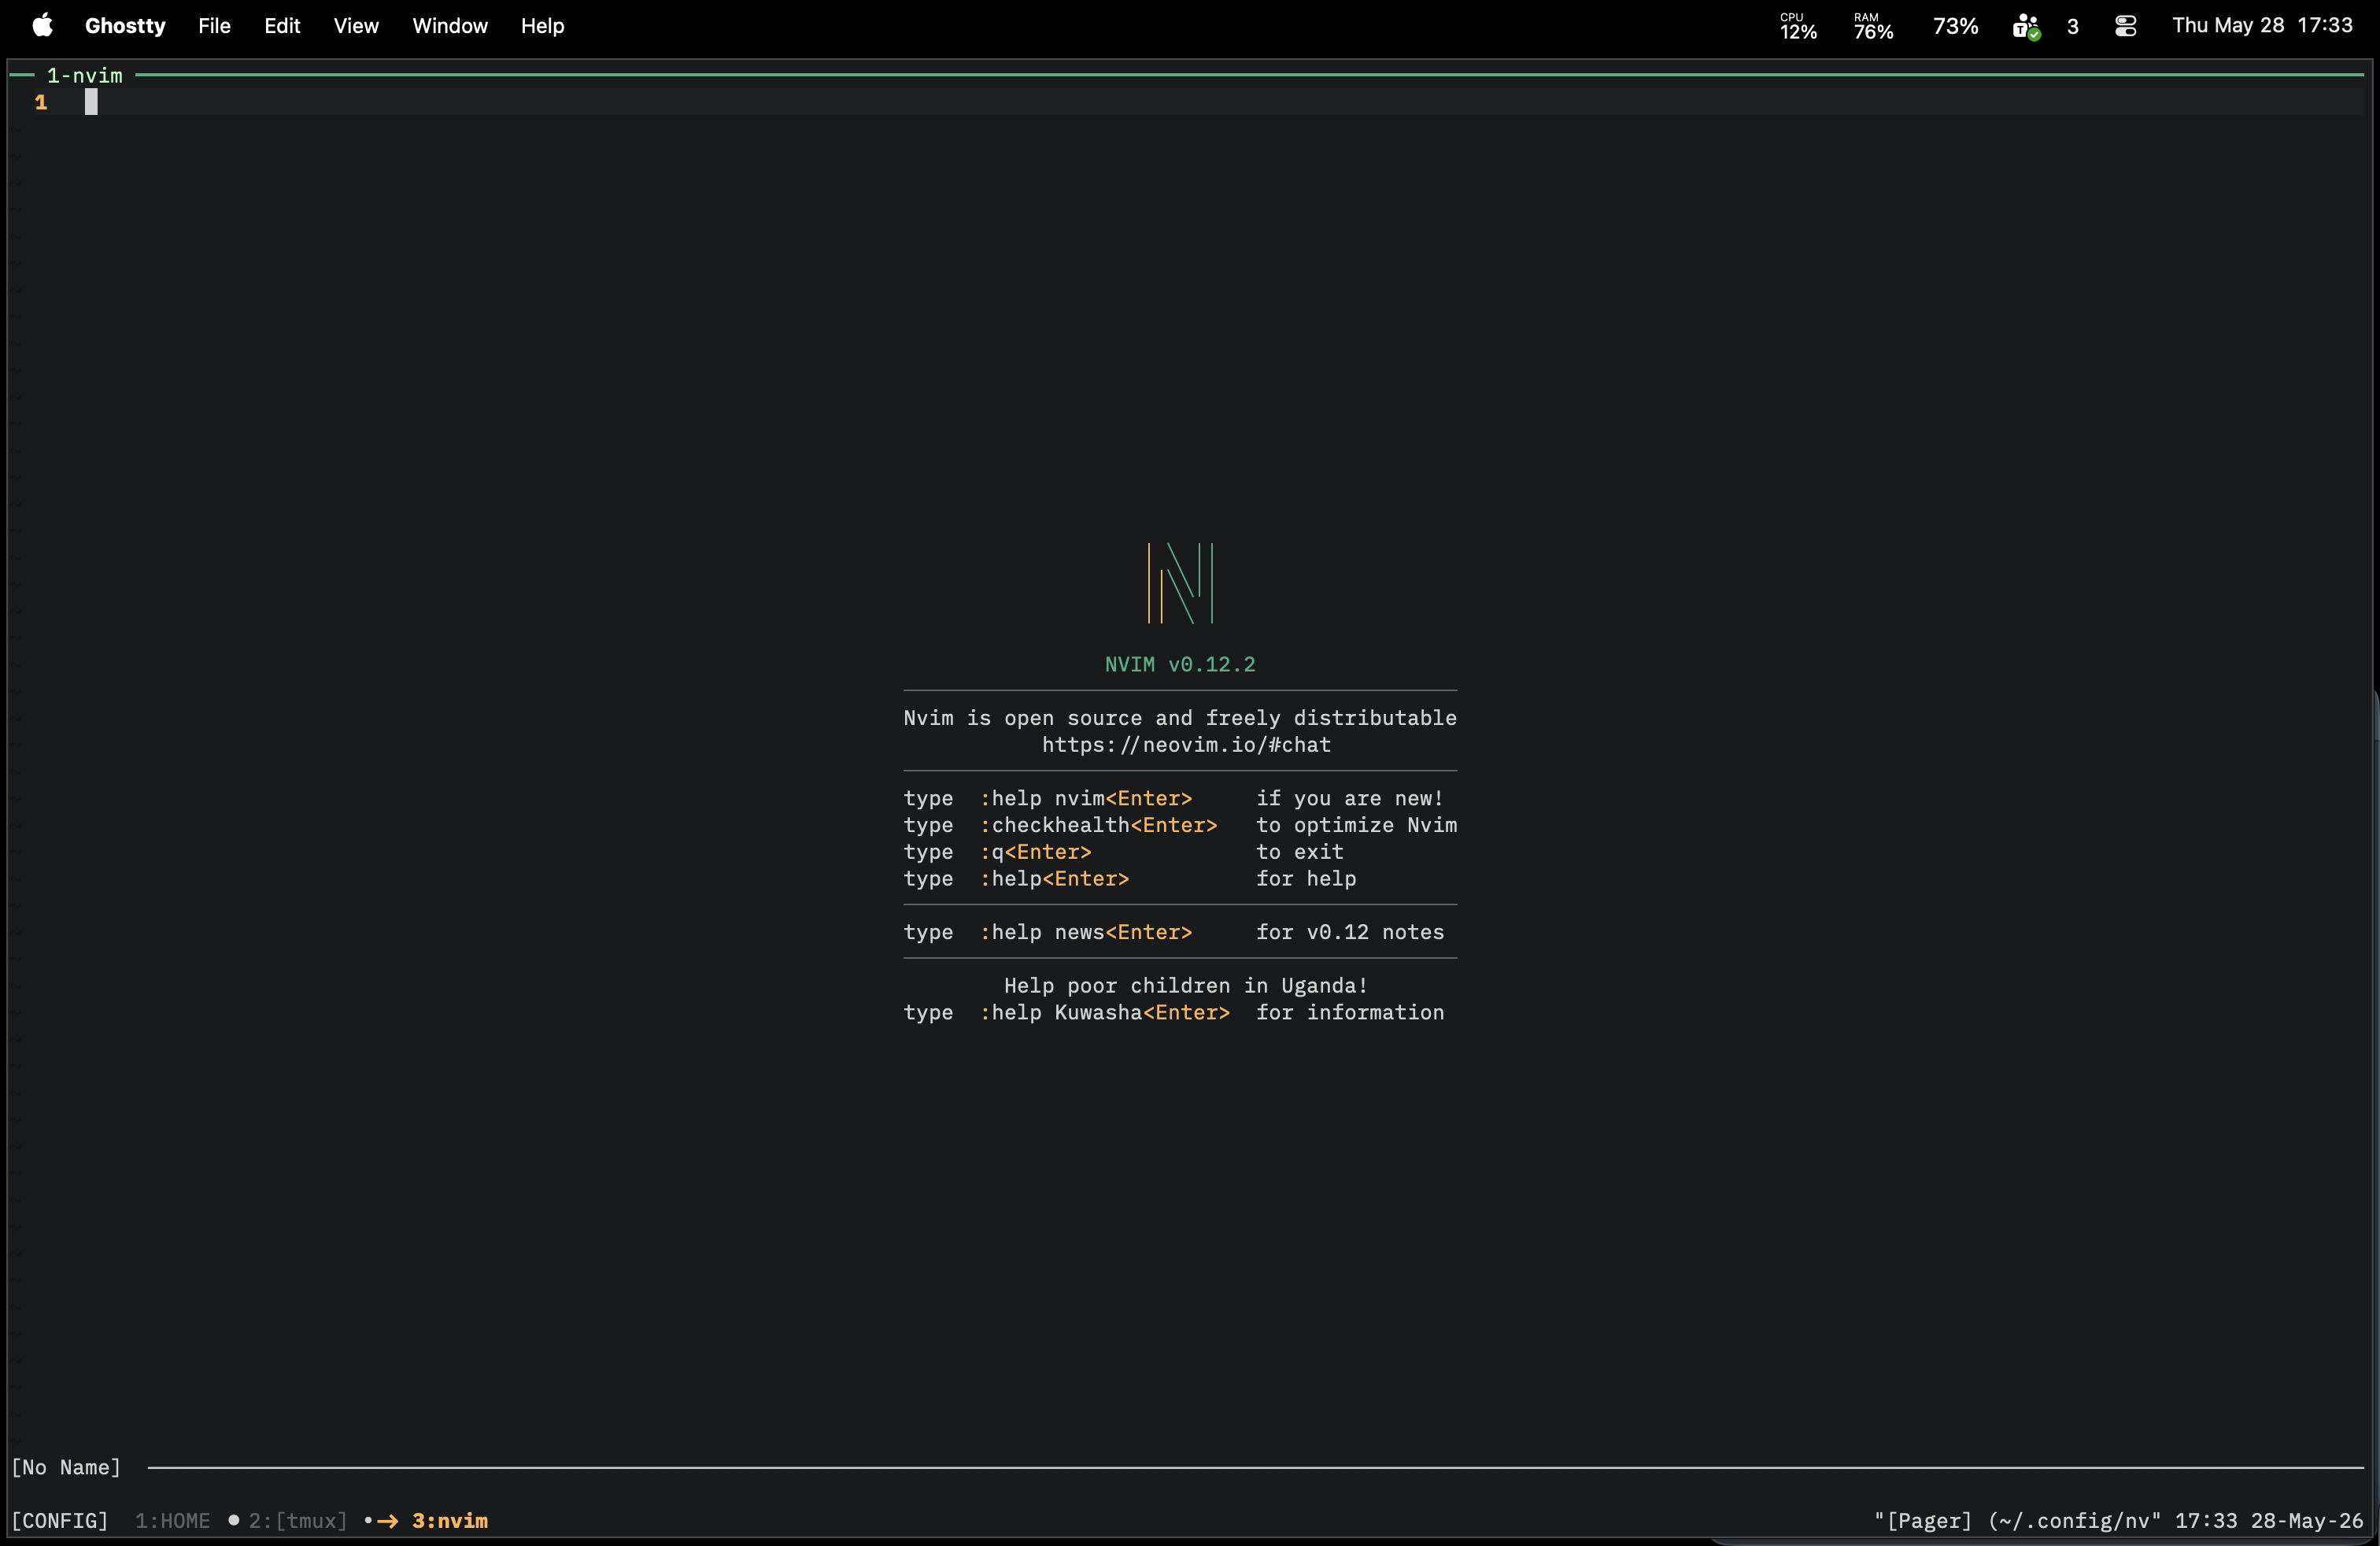Open the File menu
The image size is (2380, 1546).
[x=214, y=26]
